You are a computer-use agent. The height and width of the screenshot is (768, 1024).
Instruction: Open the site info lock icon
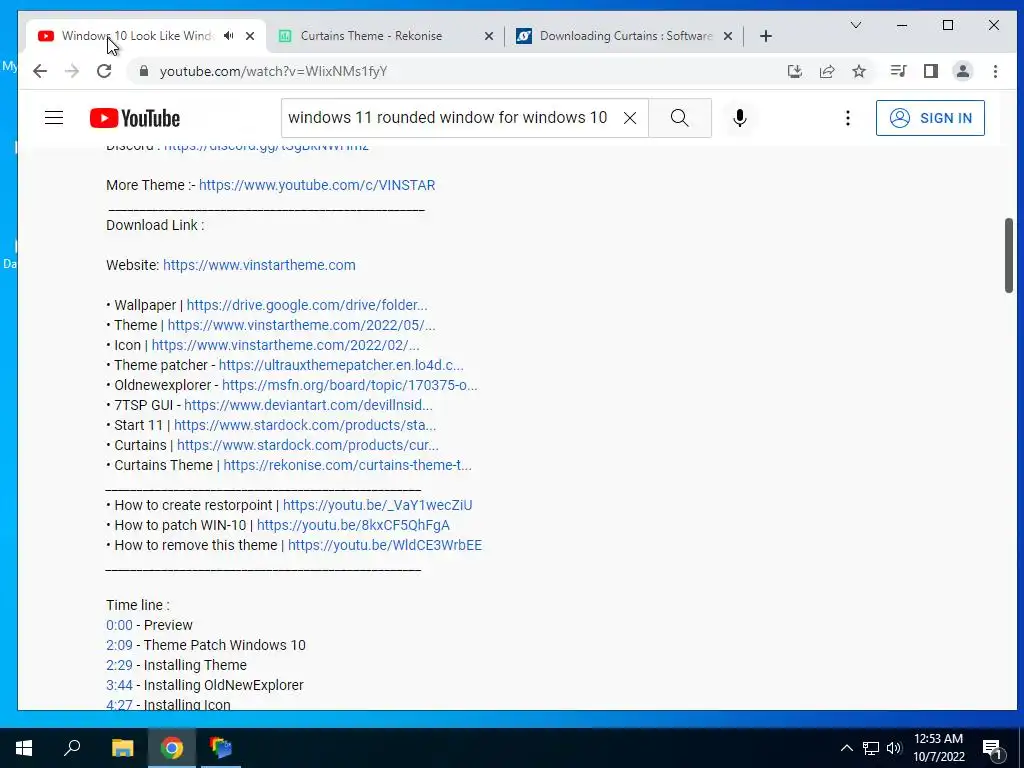144,71
